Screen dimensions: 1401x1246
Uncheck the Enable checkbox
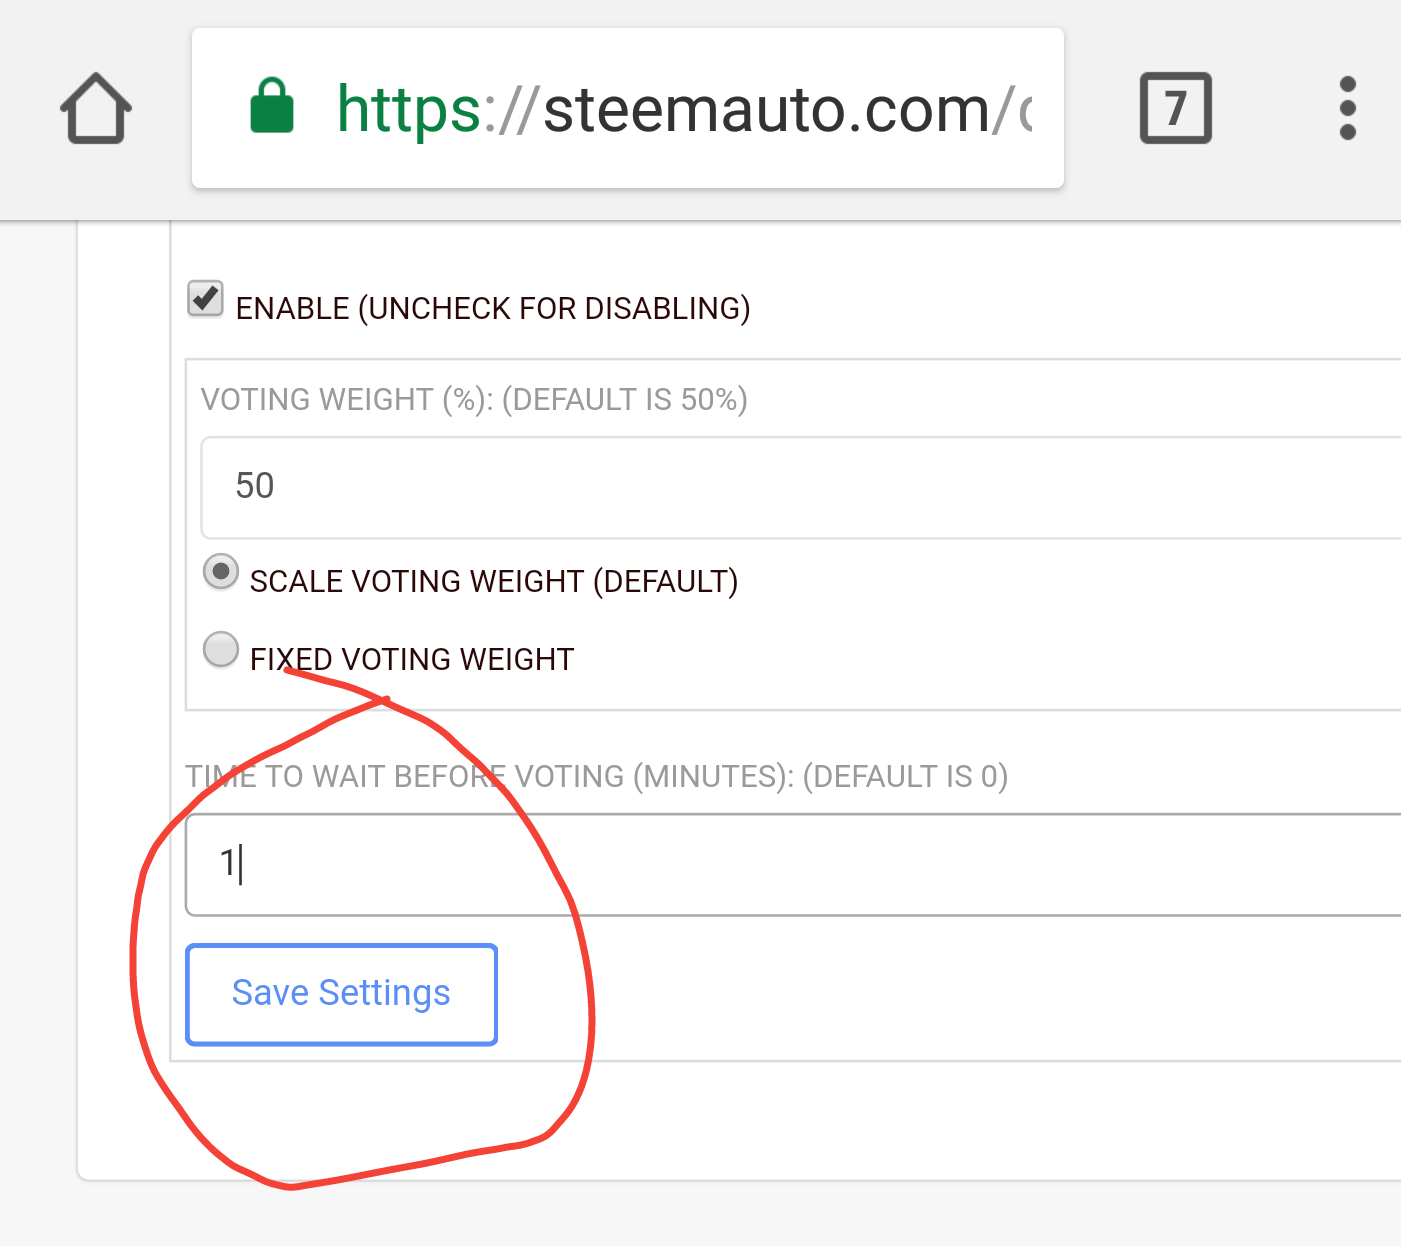(206, 299)
